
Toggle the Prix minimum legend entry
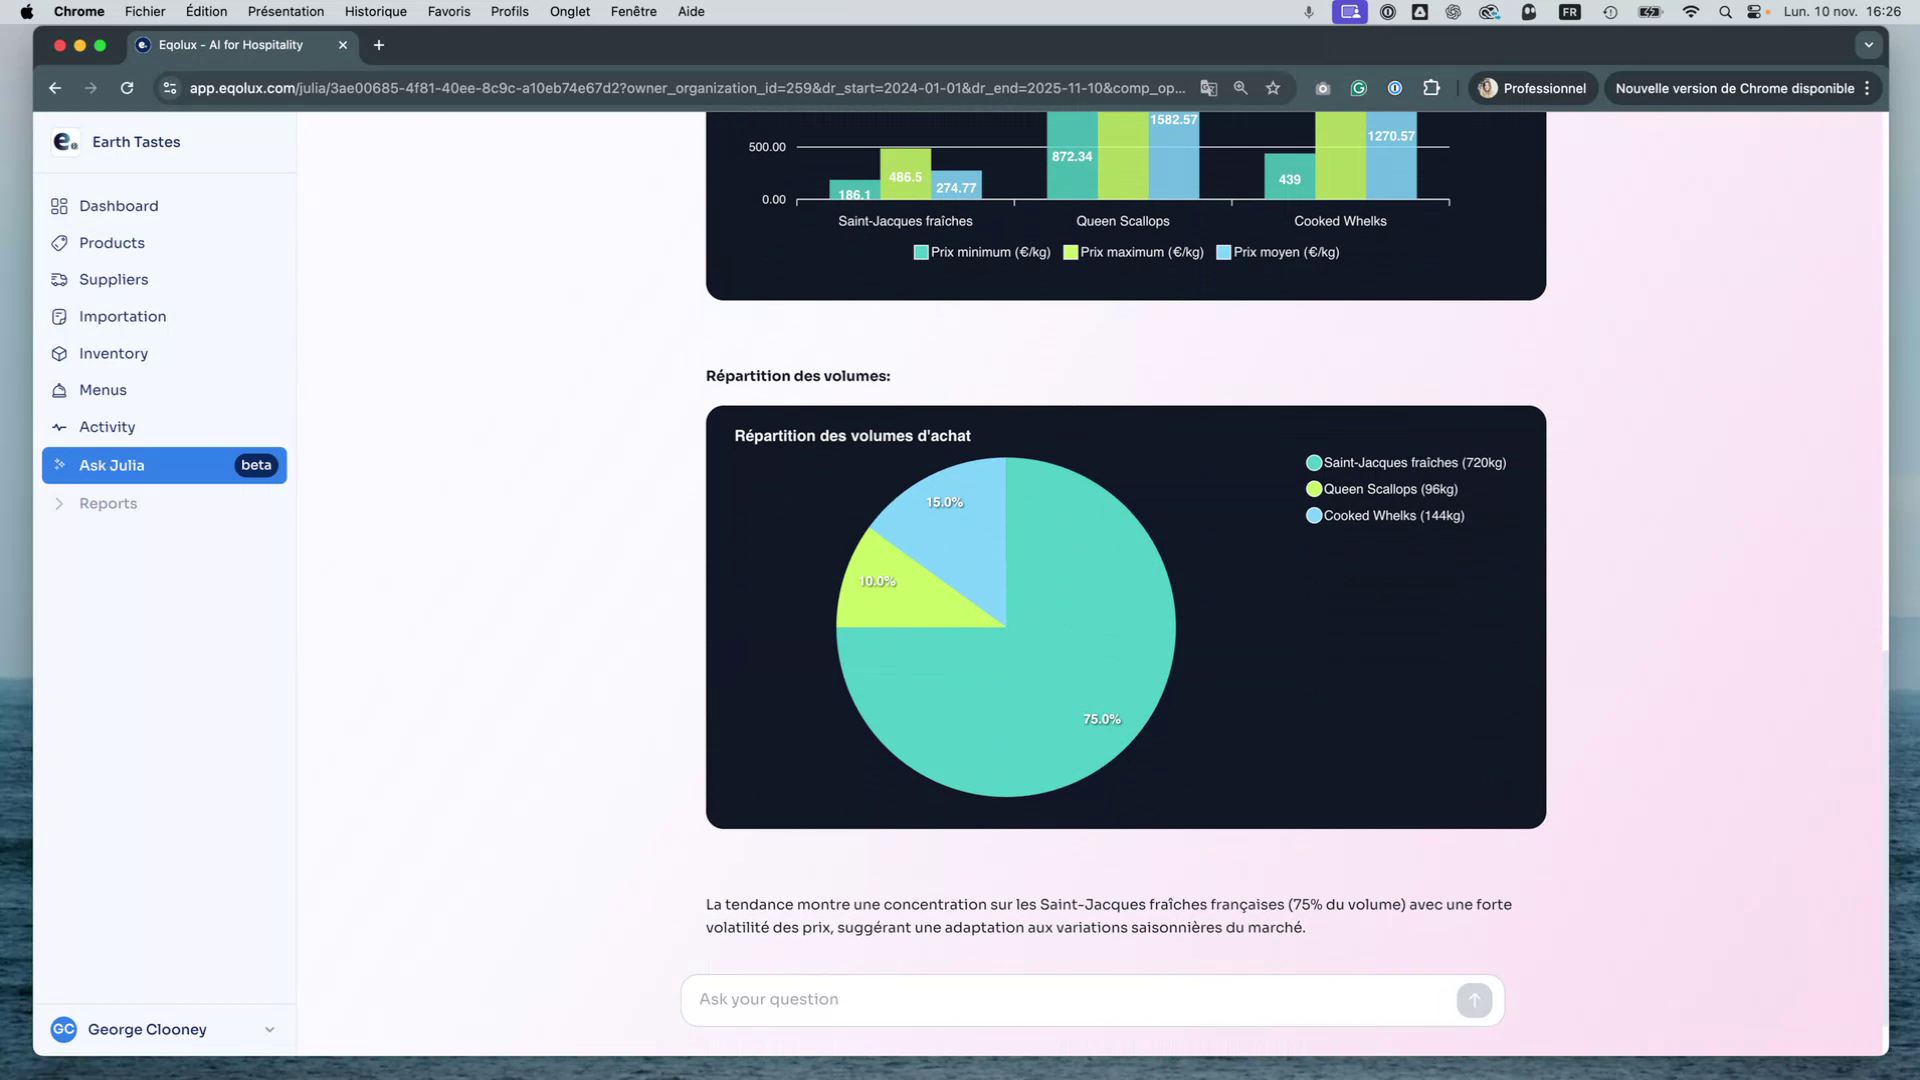tap(981, 252)
